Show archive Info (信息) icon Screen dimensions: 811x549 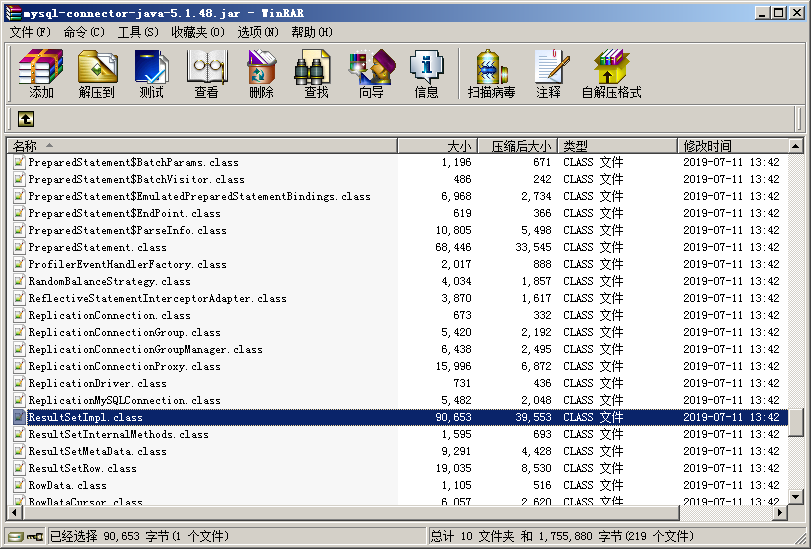(x=426, y=73)
